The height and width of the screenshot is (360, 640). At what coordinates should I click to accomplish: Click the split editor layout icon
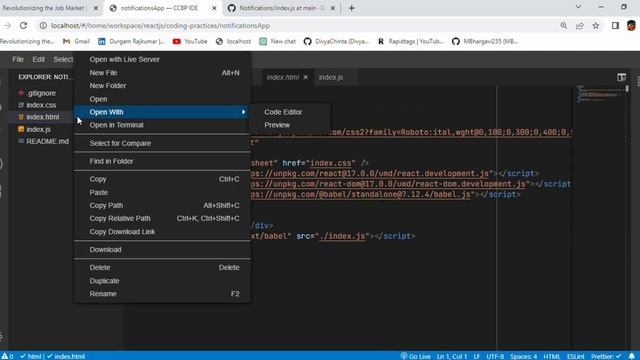621,77
